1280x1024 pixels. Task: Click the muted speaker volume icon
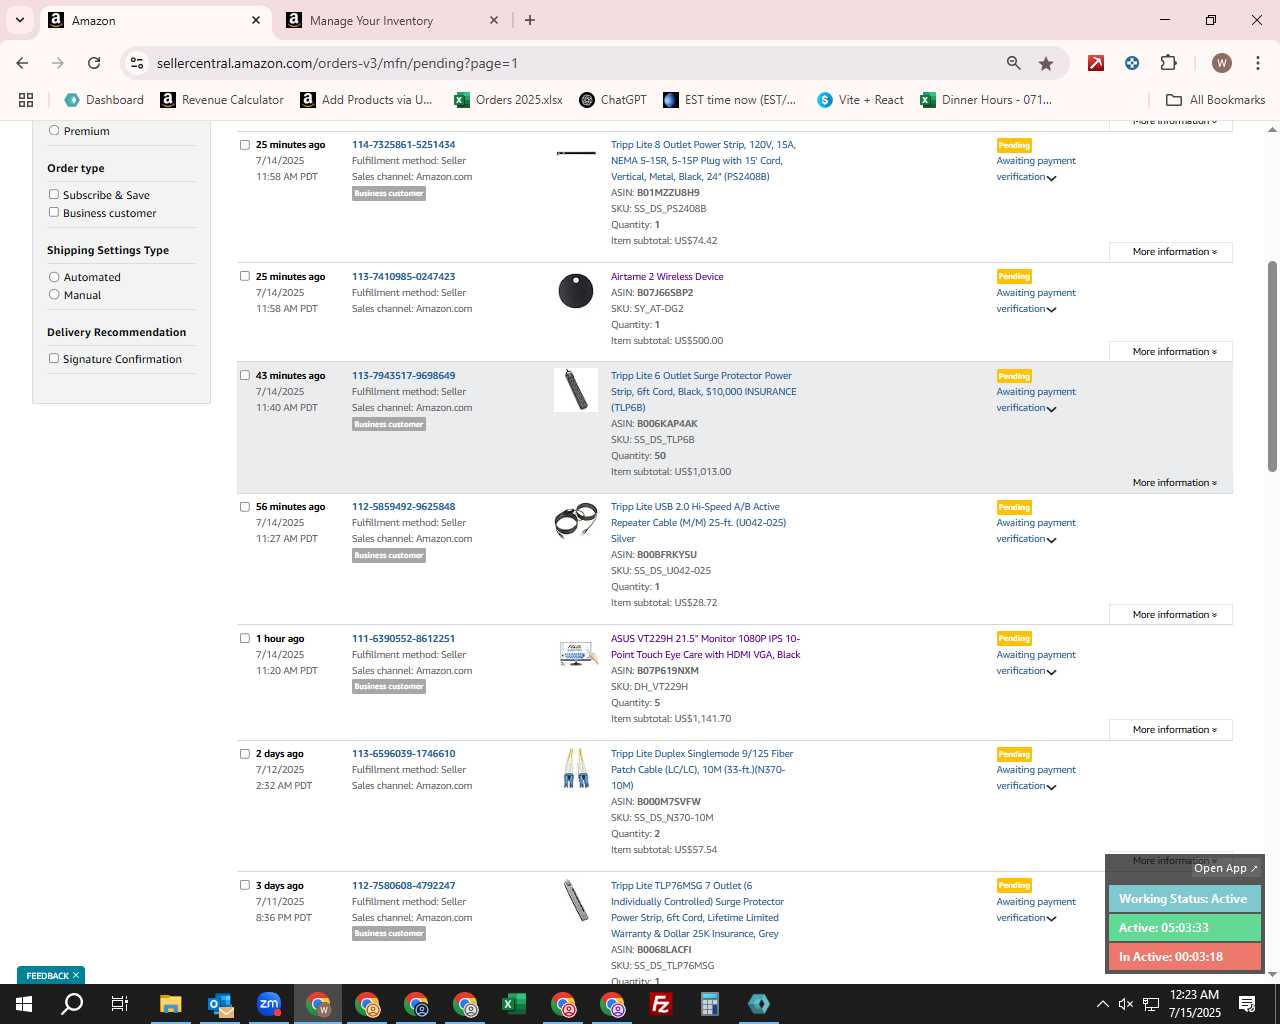click(x=1126, y=1004)
